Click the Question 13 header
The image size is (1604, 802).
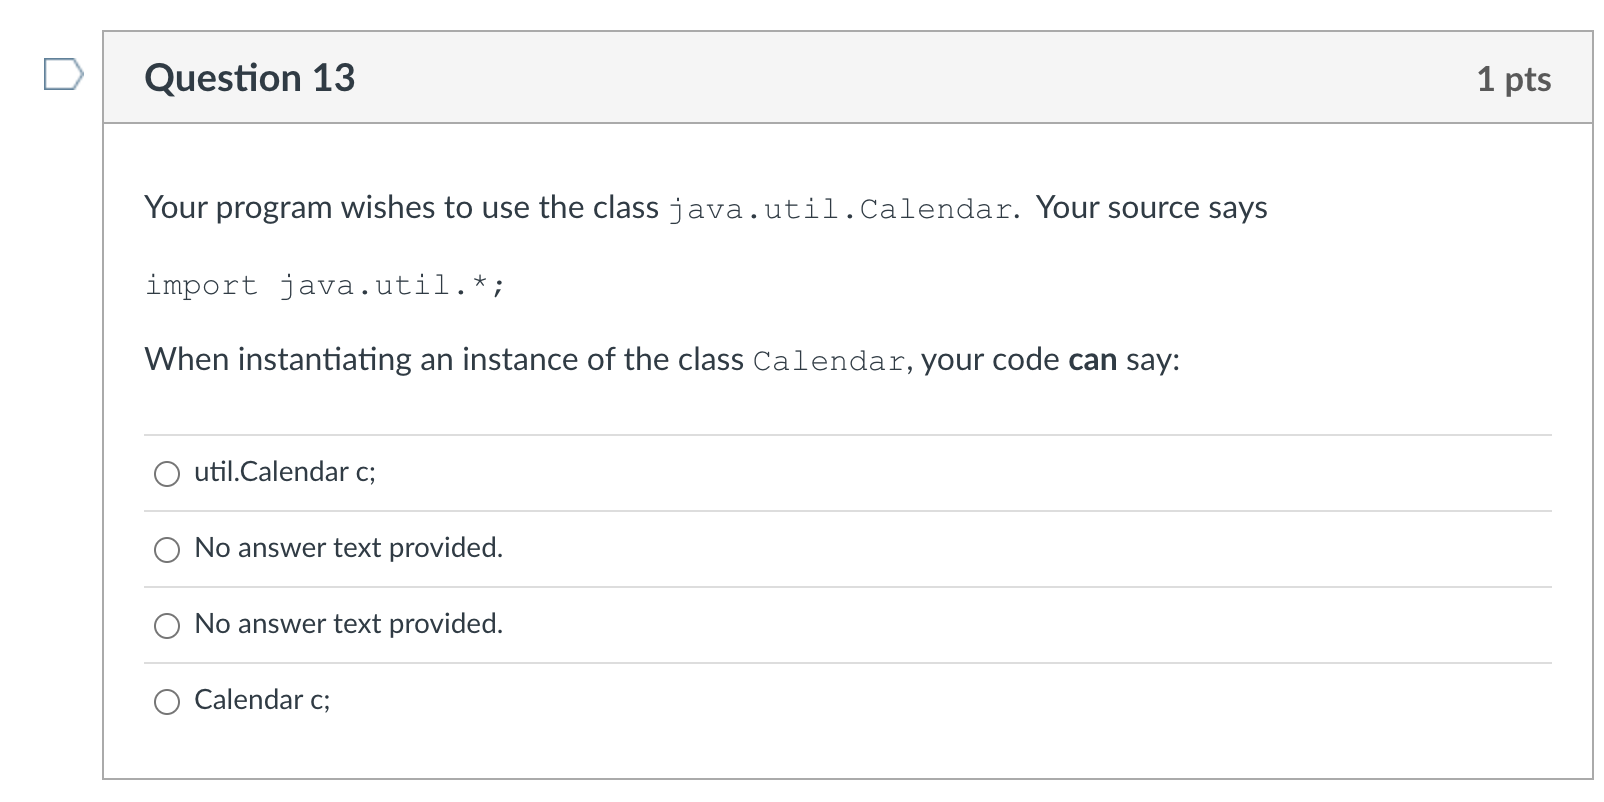[x=250, y=77]
